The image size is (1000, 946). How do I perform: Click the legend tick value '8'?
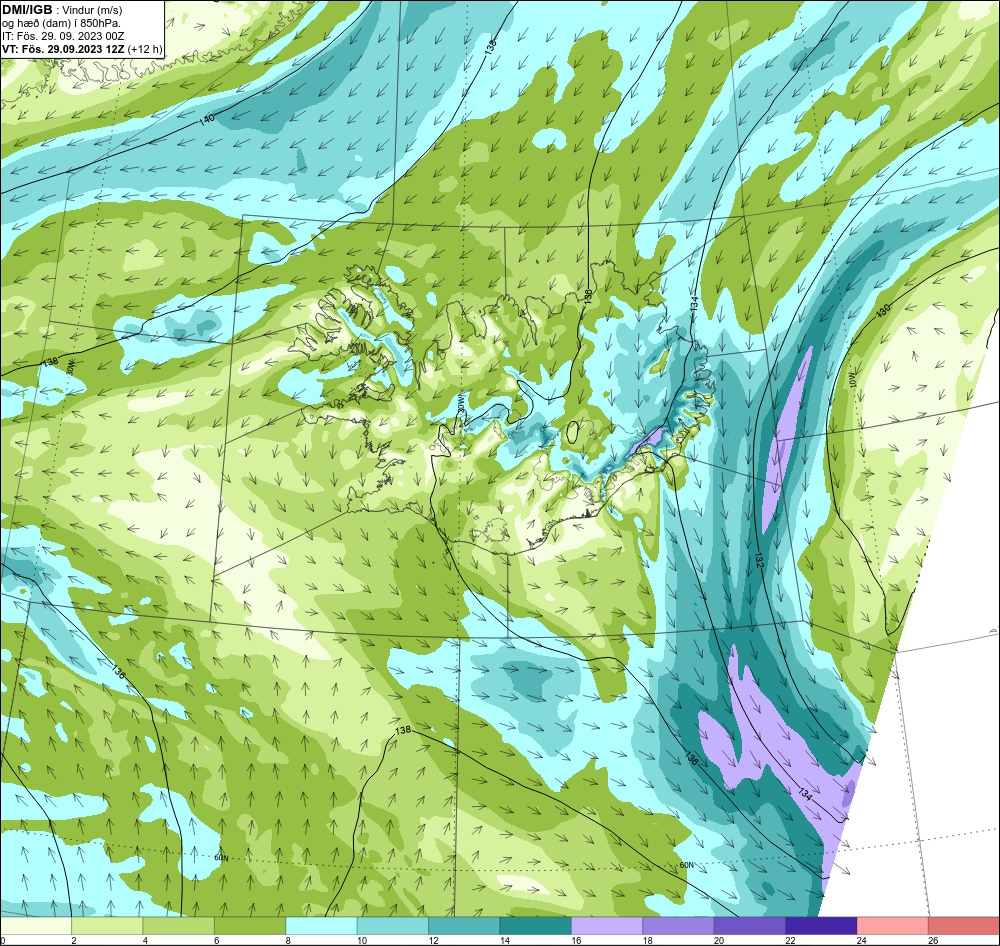point(288,940)
